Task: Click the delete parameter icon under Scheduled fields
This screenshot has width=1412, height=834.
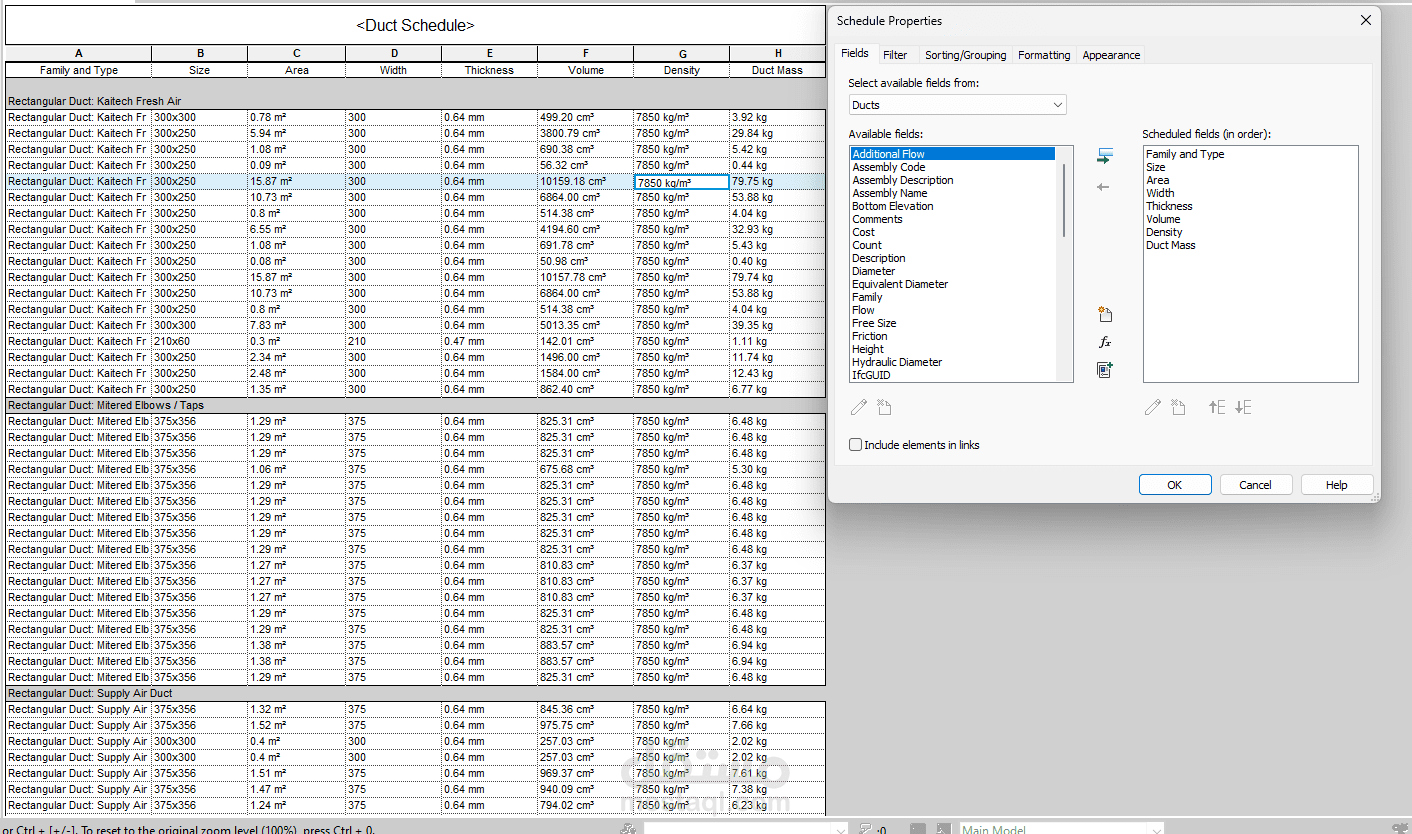Action: point(1179,407)
